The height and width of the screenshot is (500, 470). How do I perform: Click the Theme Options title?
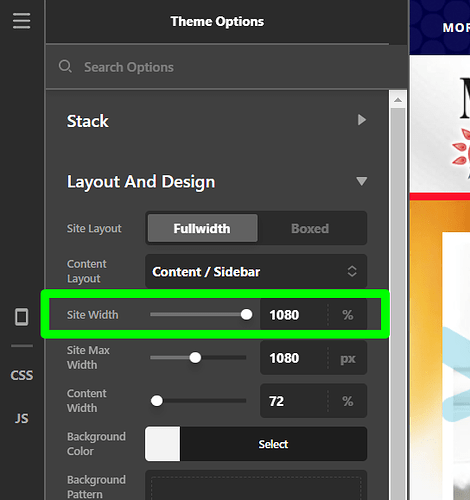coord(217,21)
